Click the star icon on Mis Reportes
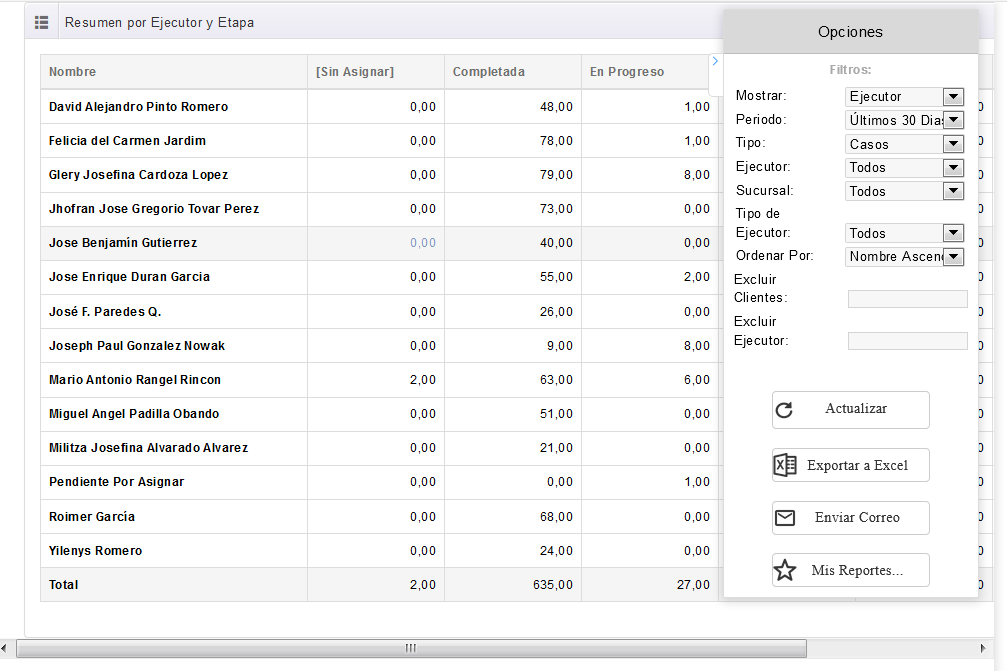This screenshot has width=1007, height=671. click(x=785, y=571)
